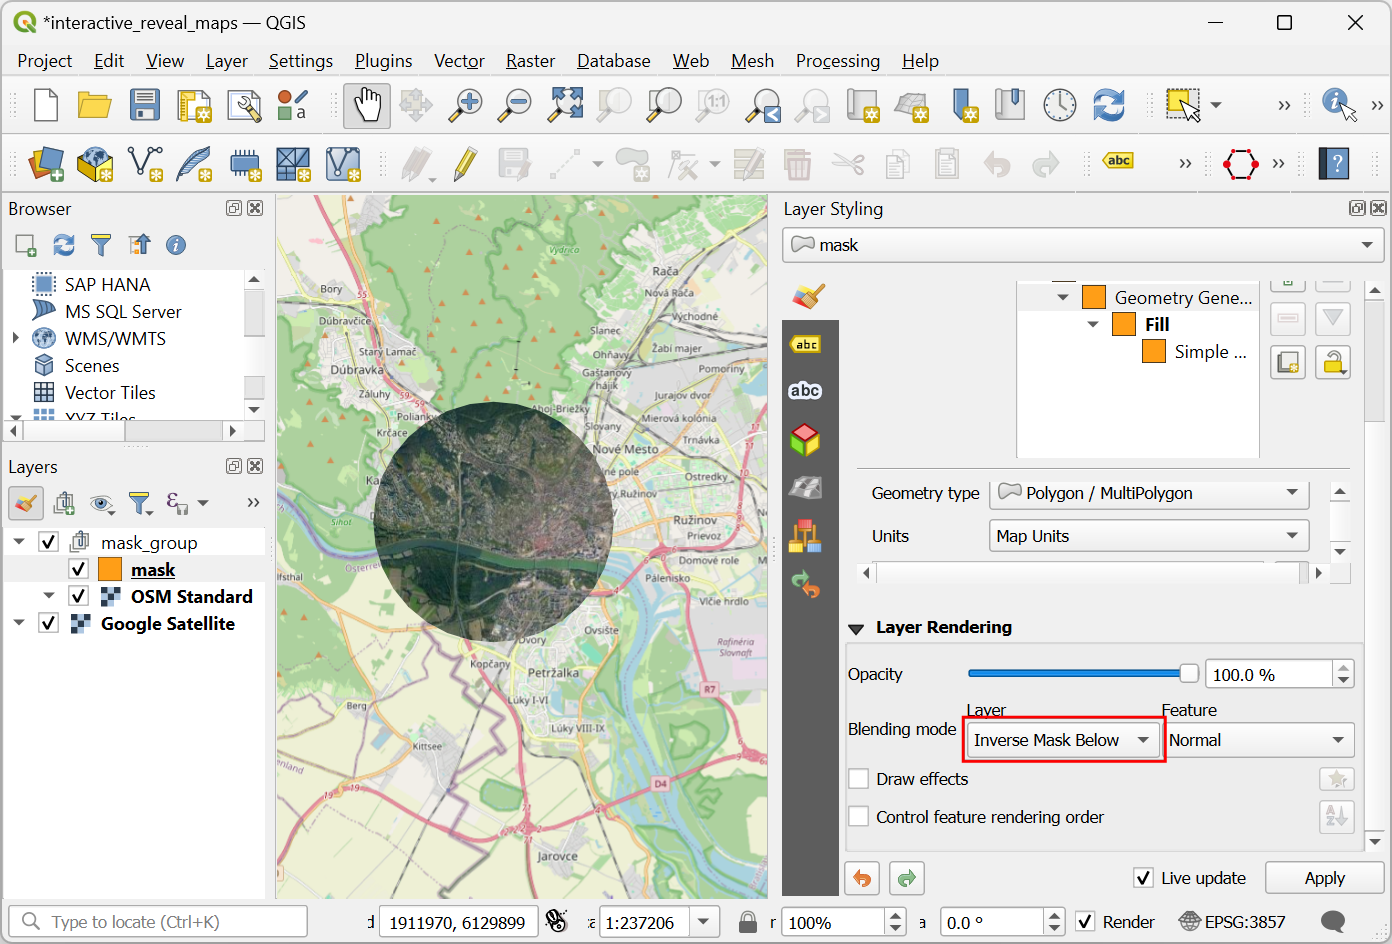Image resolution: width=1392 pixels, height=944 pixels.
Task: Click the Save Project floppy disk icon
Action: (145, 106)
